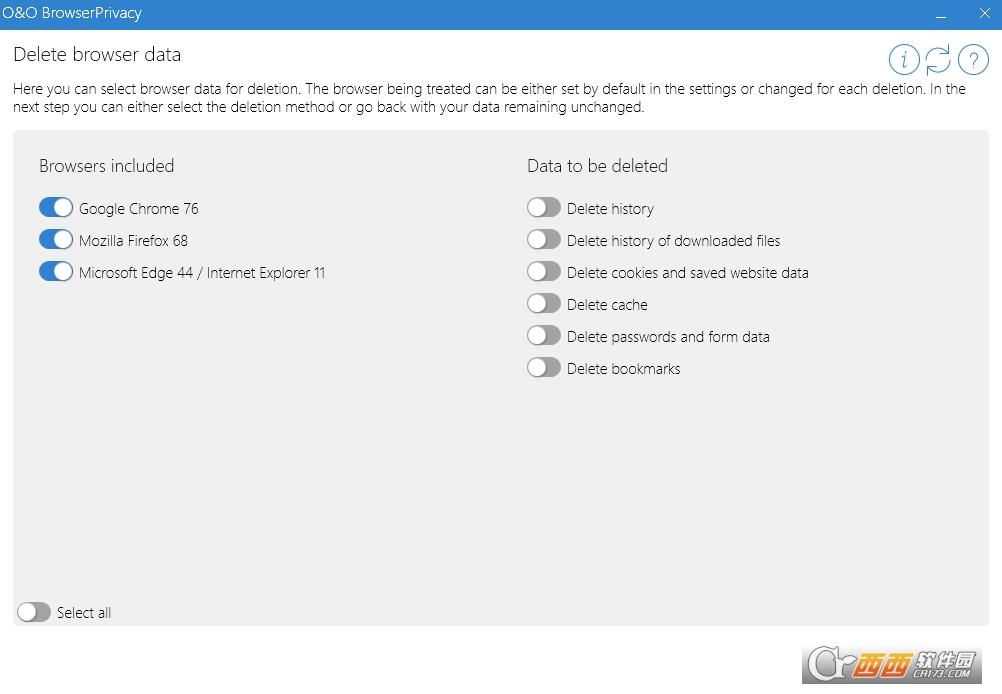Minimize the O&O BrowserPrivacy window
Viewport: 1002px width, 694px height.
coord(941,14)
